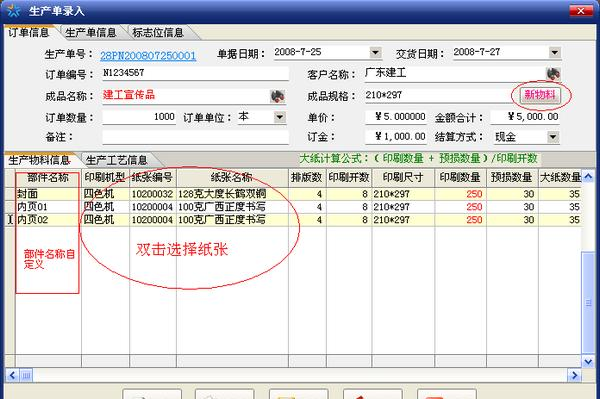Click the 客户名称 field showing 广东建工
Viewport: 600px width, 399px height.
tap(454, 73)
